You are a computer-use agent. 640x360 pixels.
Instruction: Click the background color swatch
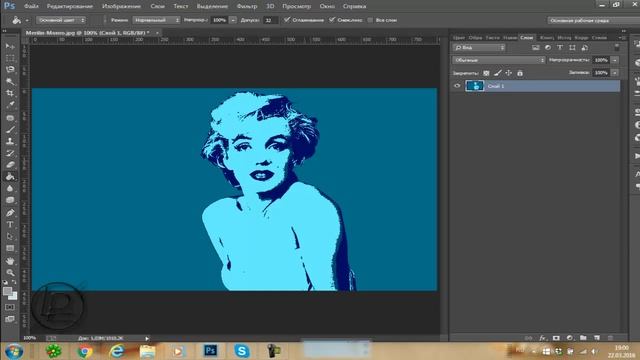tap(13, 296)
